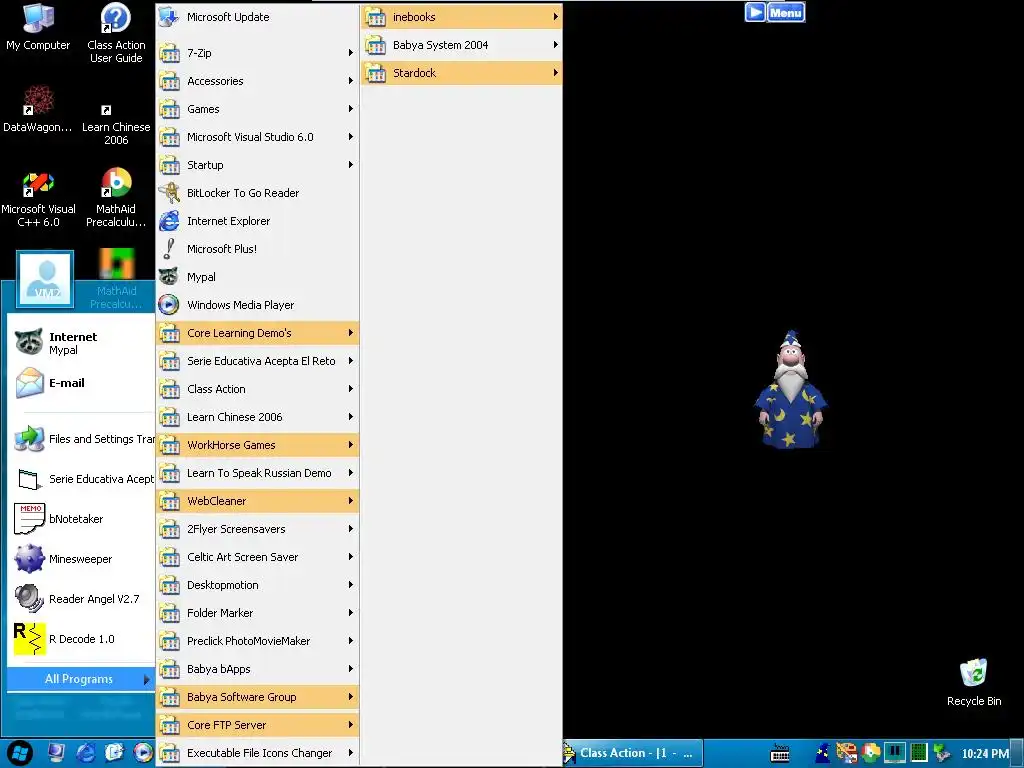Image resolution: width=1024 pixels, height=768 pixels.
Task: Click the play arrow beside Menu
Action: (755, 12)
